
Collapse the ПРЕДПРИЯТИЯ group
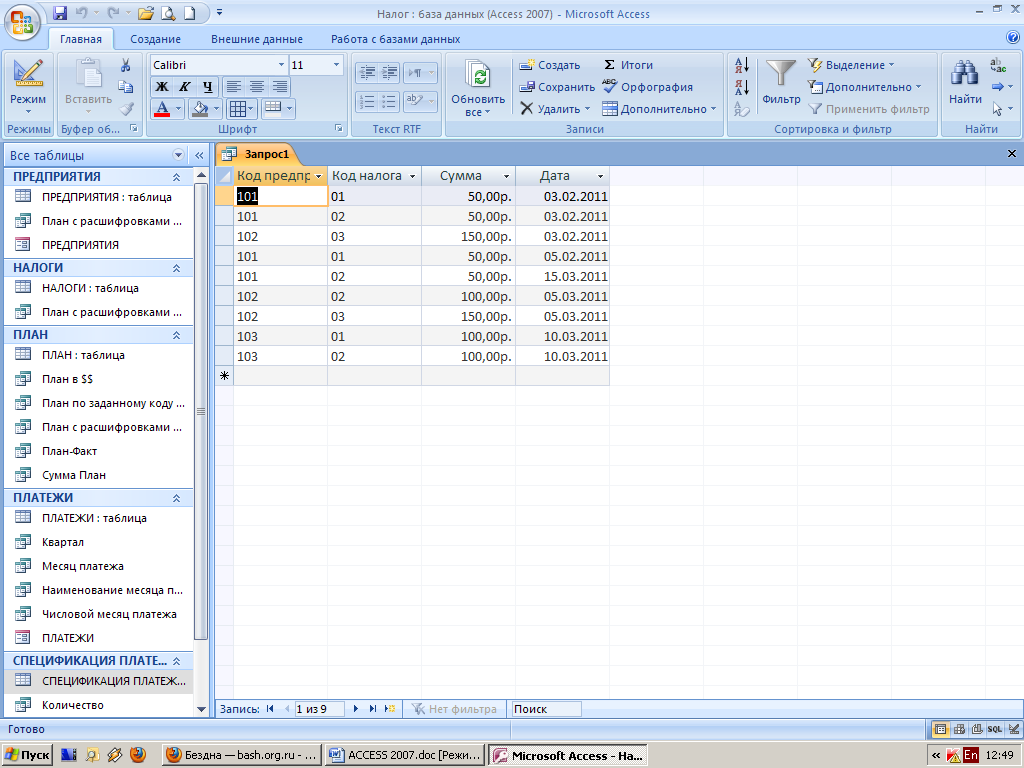coord(176,177)
